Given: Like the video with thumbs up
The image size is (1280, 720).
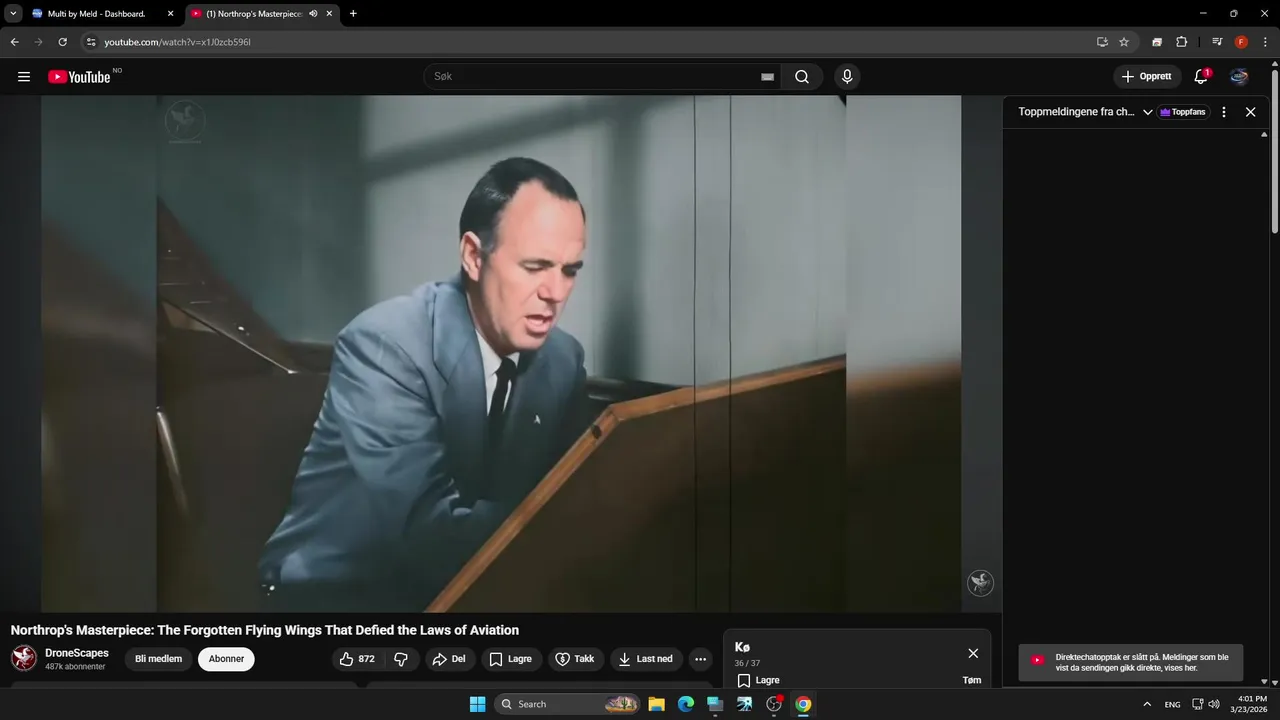Looking at the screenshot, I should (356, 659).
